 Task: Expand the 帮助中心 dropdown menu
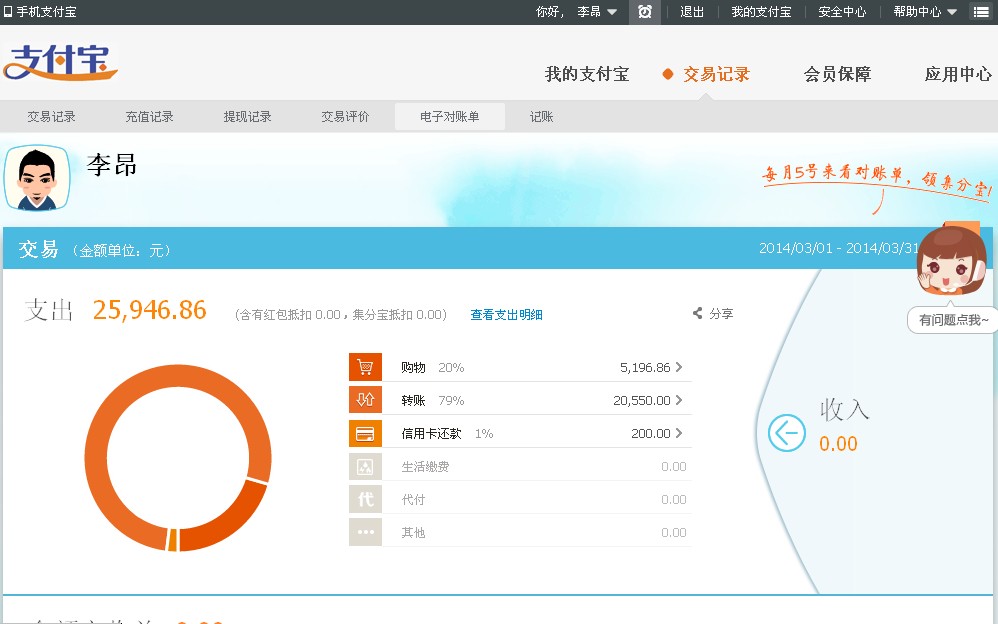point(951,12)
